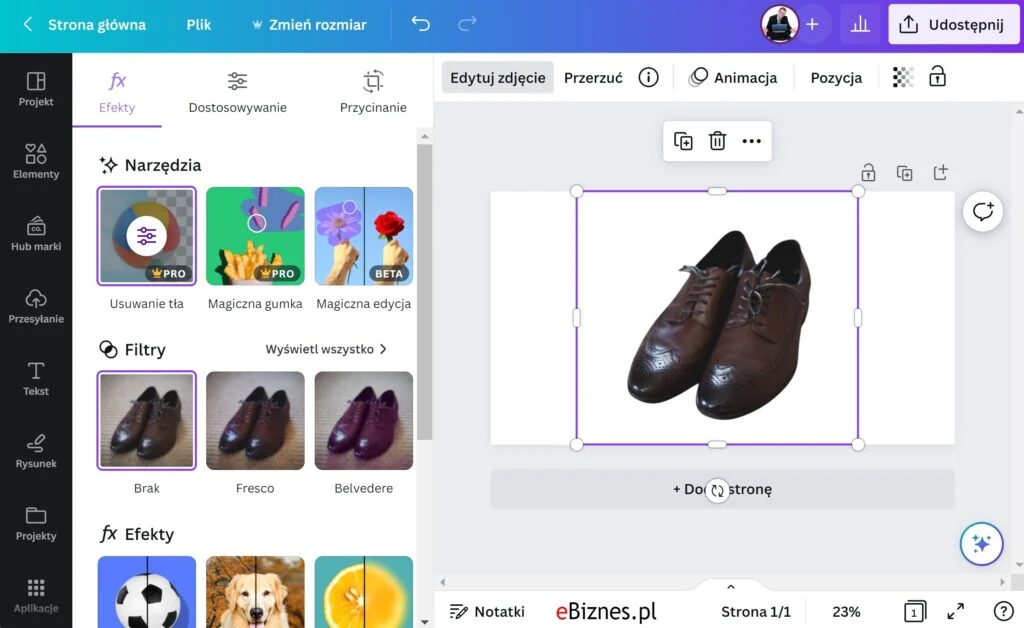Screen dimensions: 1024x628
Task: Toggle the lock icon in the top toolbar
Action: click(937, 77)
